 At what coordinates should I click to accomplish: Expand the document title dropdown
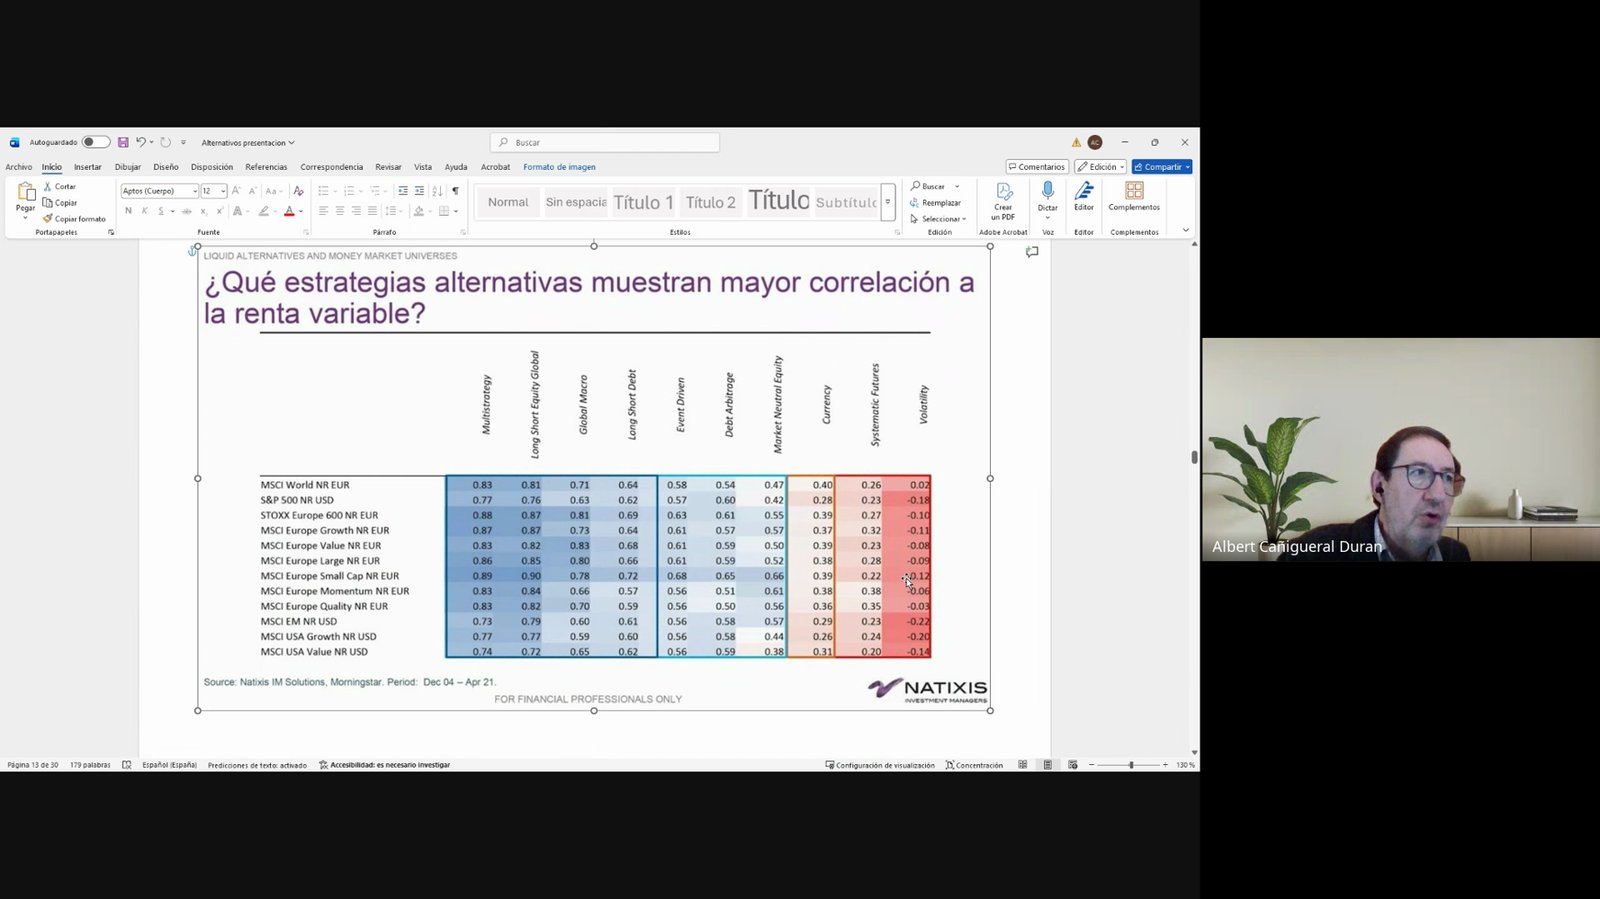click(x=291, y=143)
